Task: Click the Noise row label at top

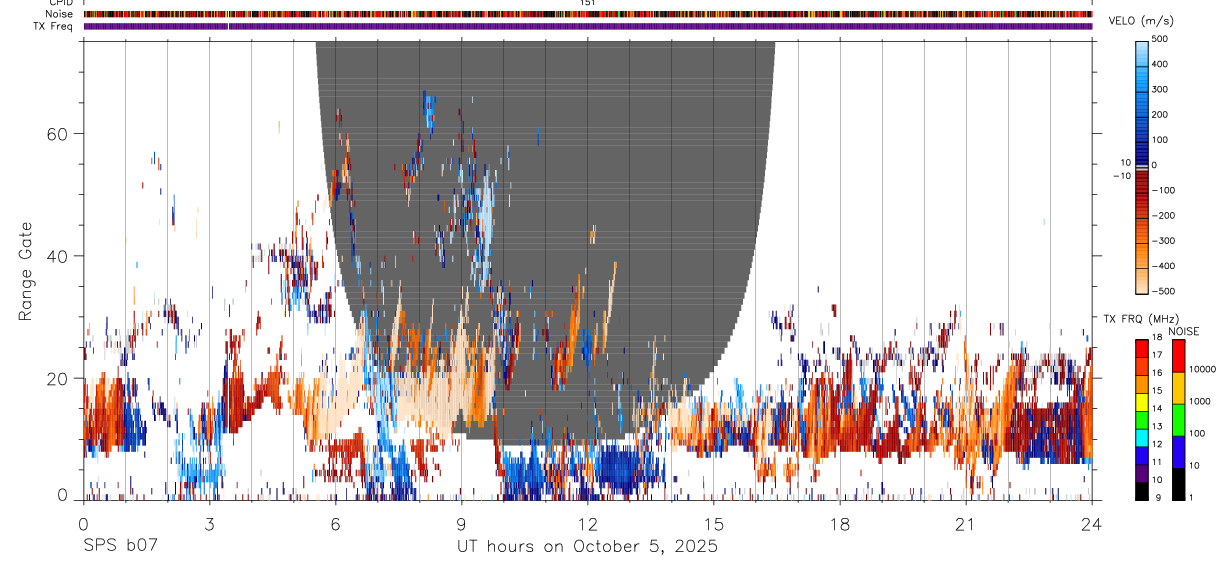Action: coord(60,14)
